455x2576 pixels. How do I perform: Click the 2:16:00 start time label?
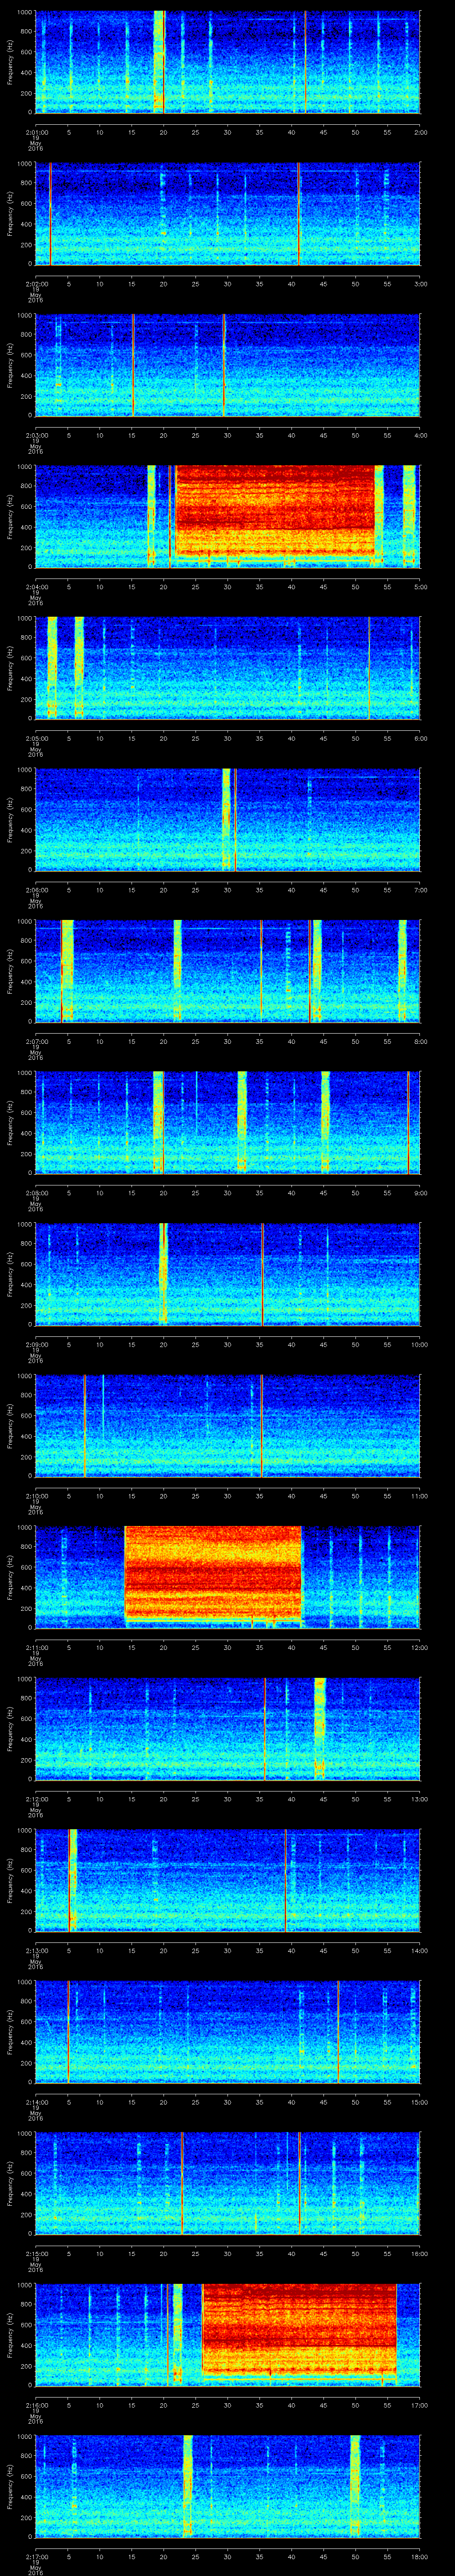36,2405
